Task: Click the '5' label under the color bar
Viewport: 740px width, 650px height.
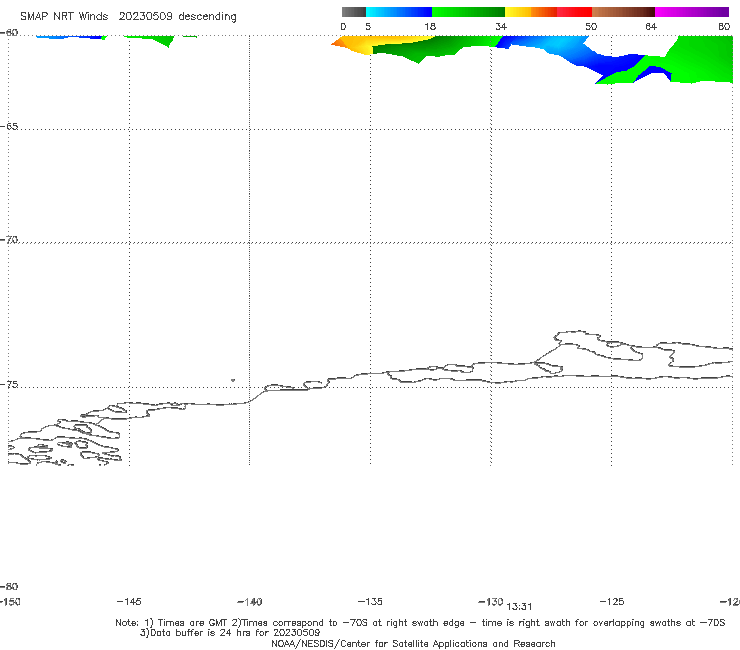Action: click(368, 26)
